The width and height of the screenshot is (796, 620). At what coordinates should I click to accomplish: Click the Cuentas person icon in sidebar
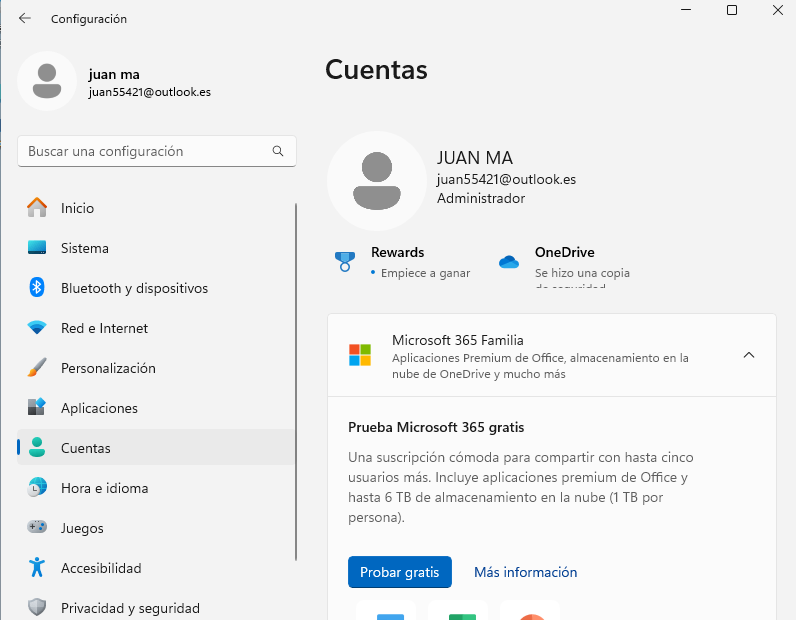tap(37, 447)
